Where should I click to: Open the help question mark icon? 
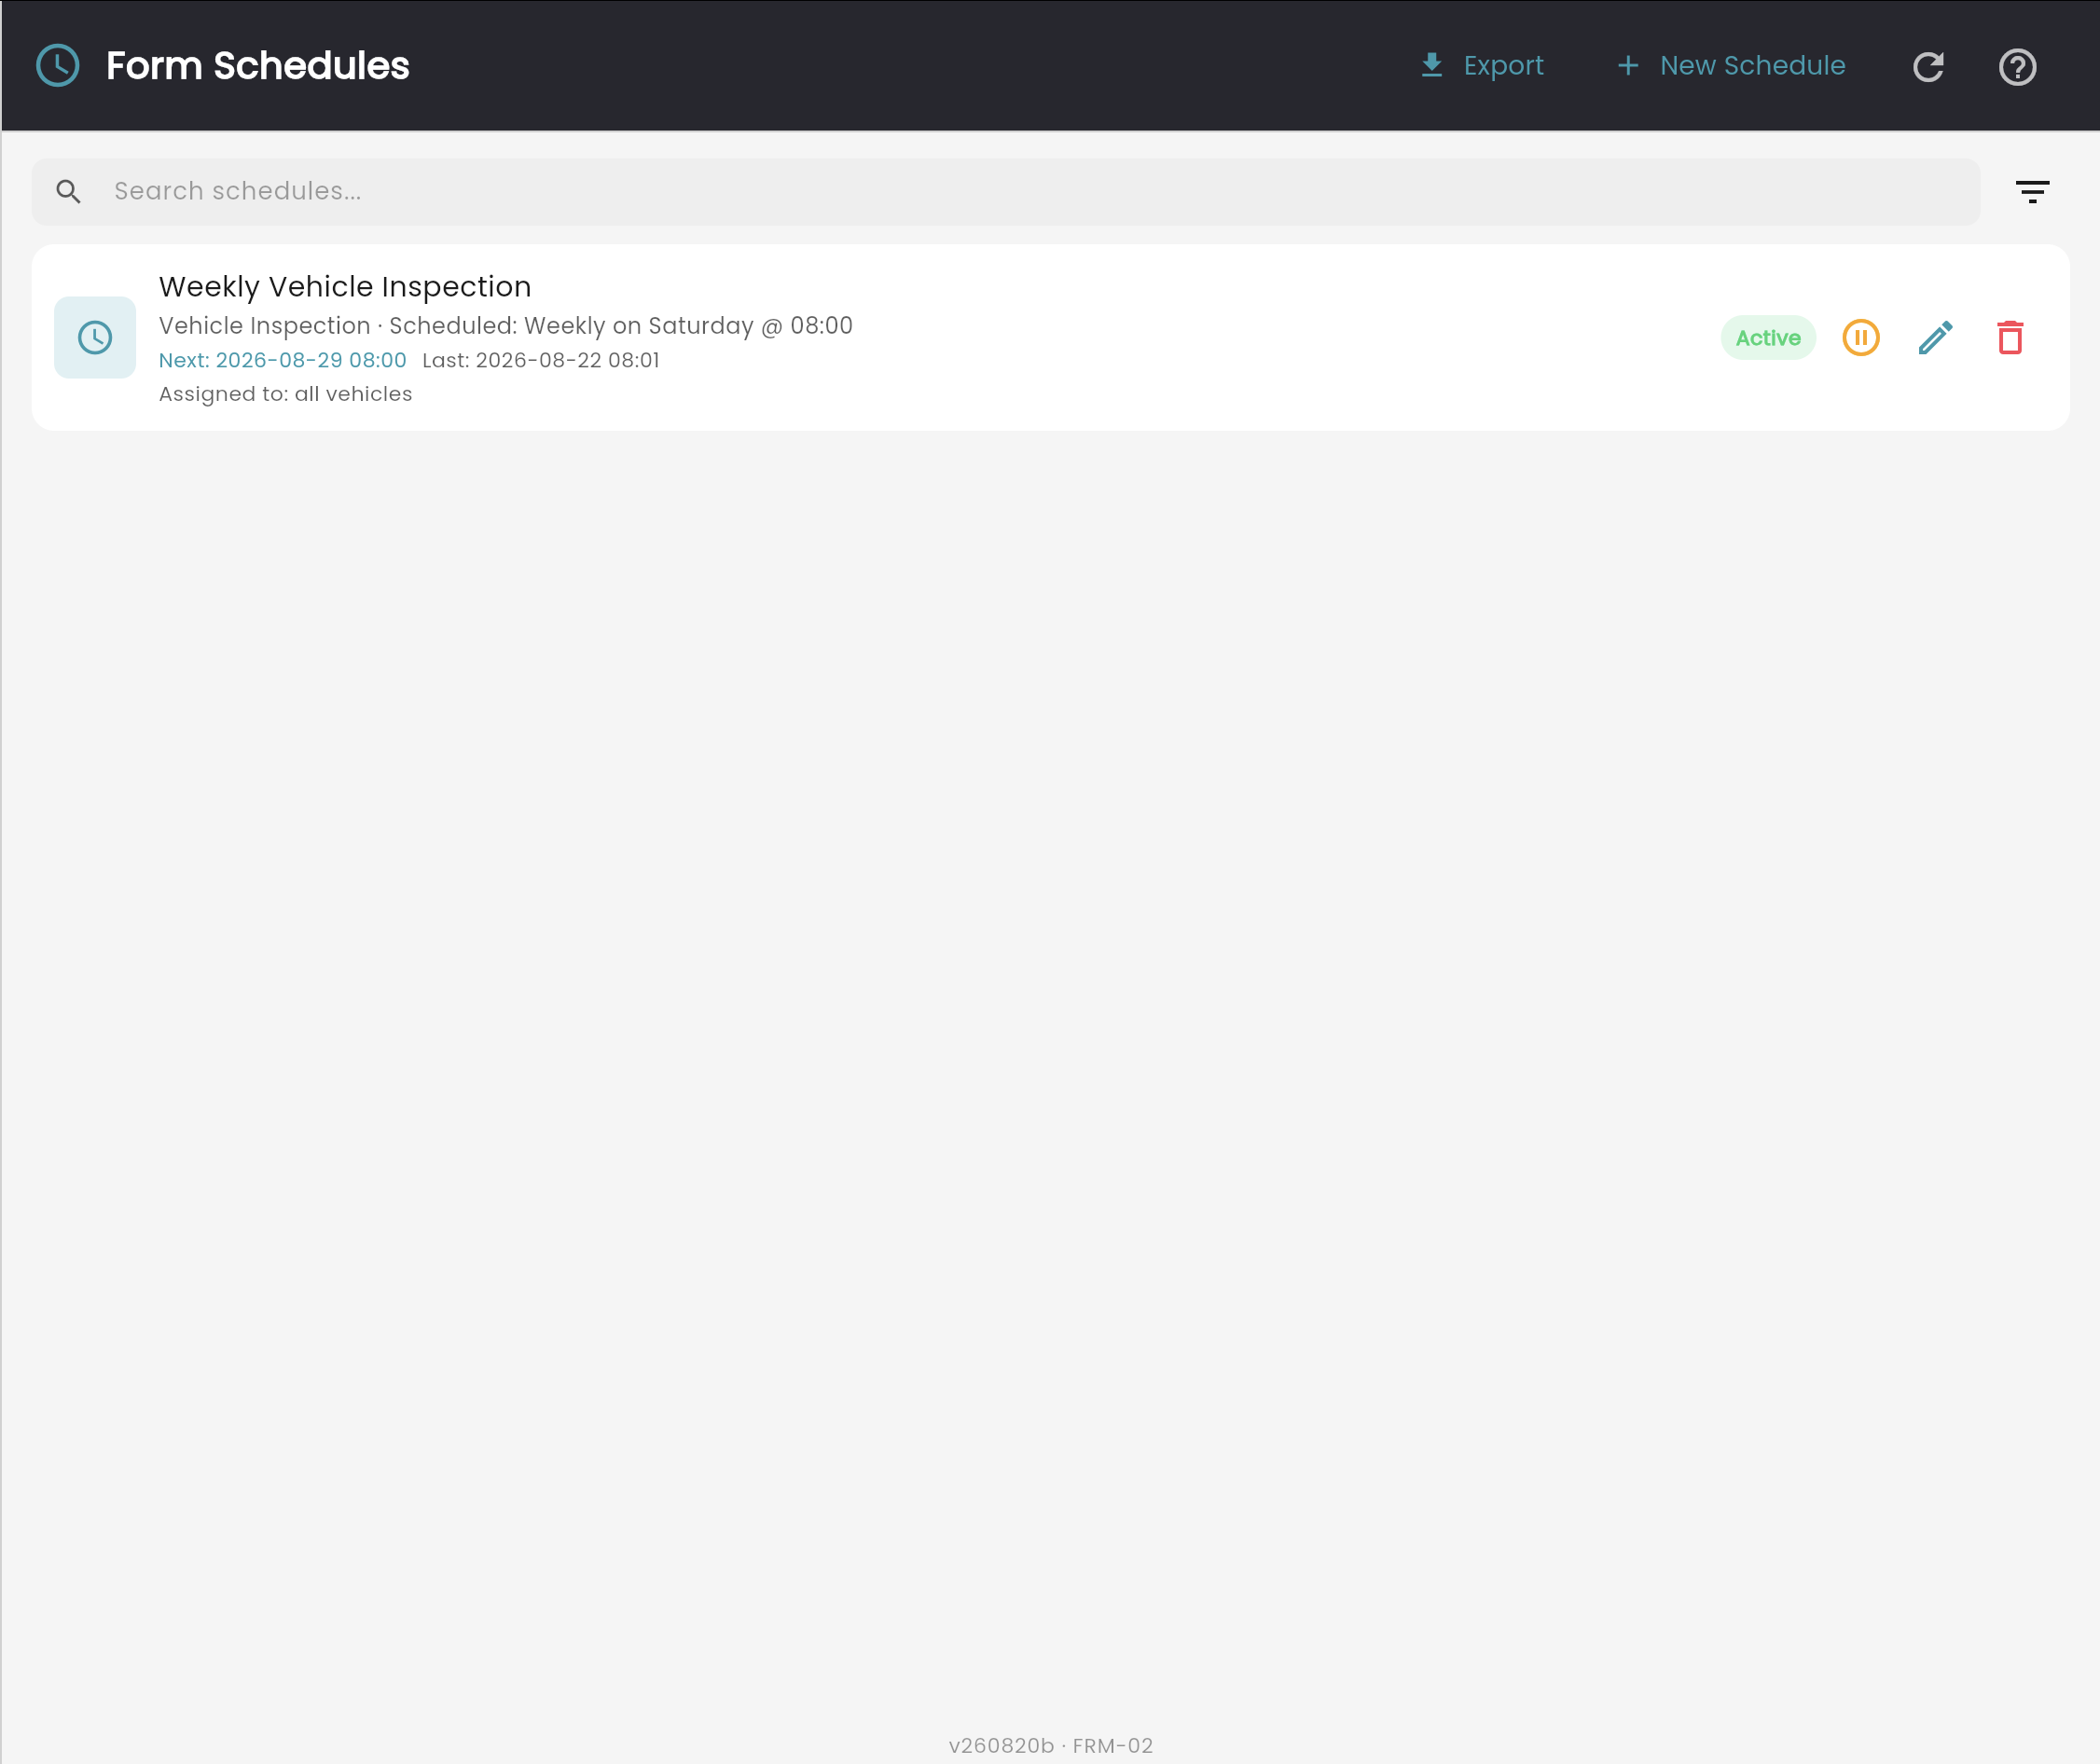pyautogui.click(x=2017, y=66)
